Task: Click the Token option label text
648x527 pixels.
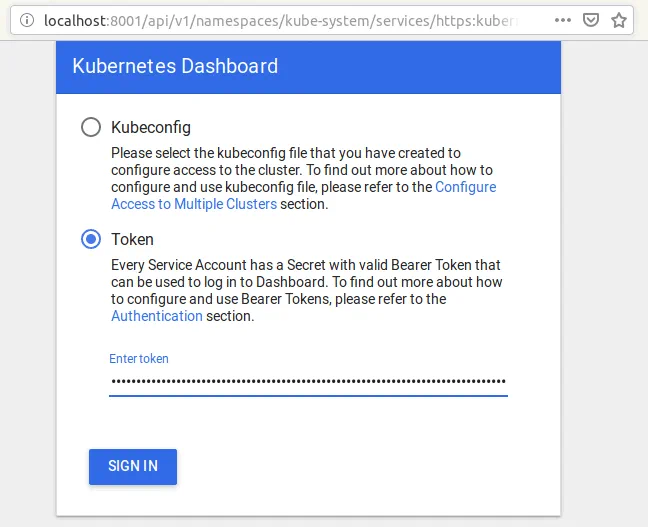Action: [x=132, y=239]
